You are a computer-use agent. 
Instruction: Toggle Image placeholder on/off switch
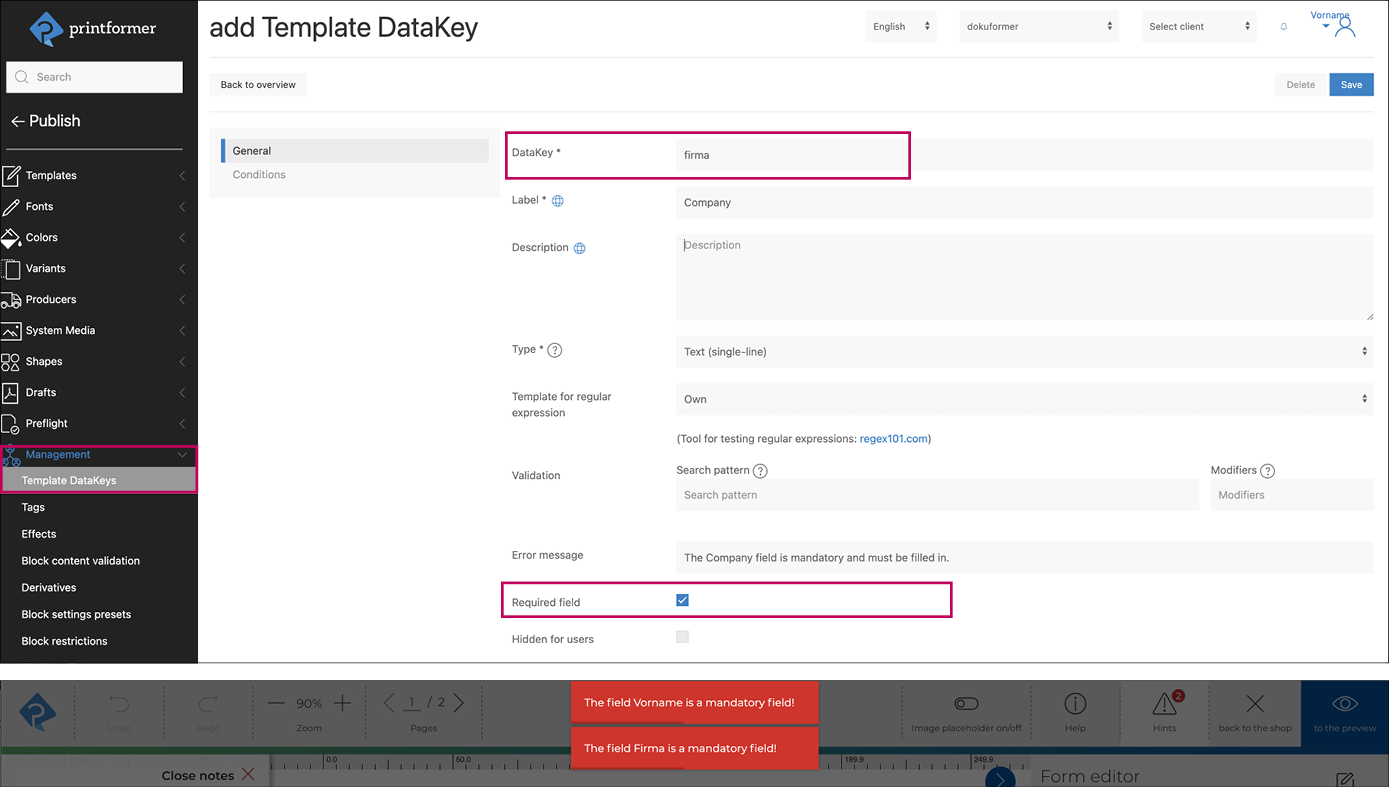pos(966,704)
